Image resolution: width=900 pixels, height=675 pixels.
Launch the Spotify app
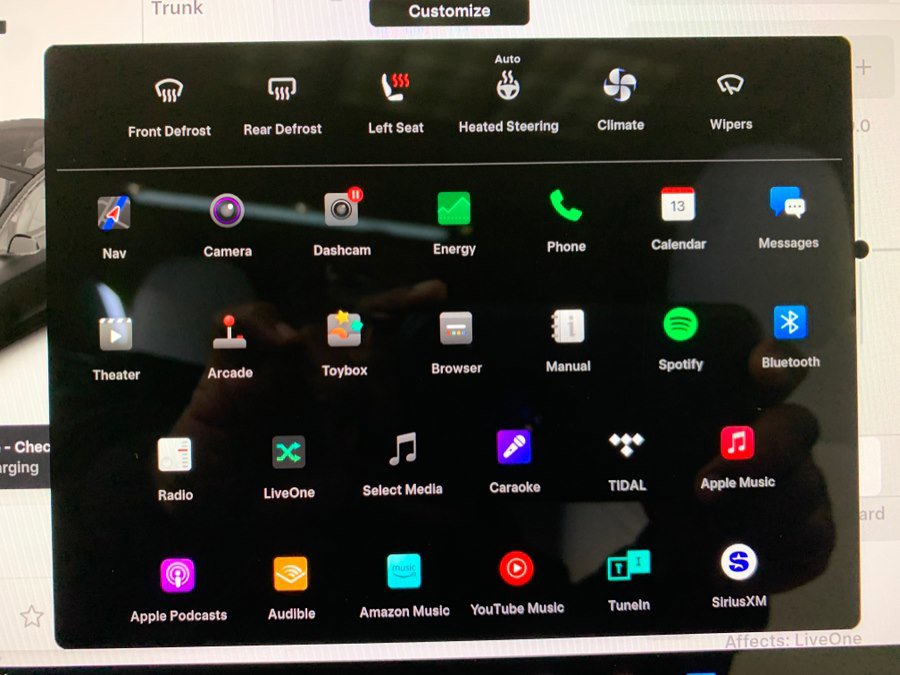click(x=680, y=324)
